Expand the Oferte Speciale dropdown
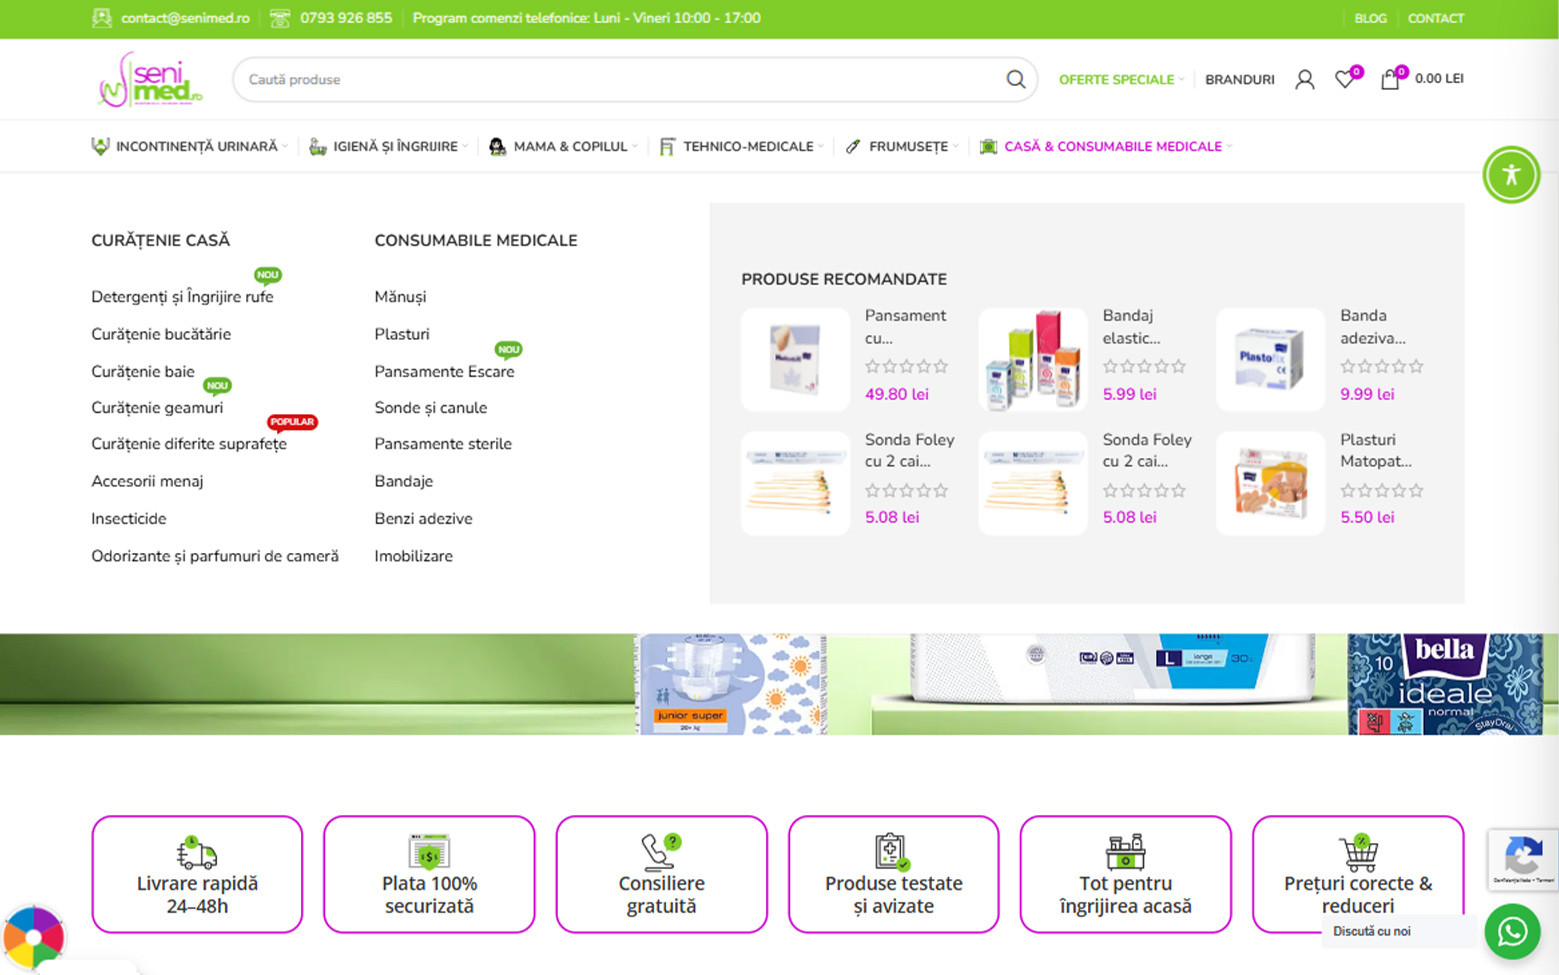 [1120, 79]
